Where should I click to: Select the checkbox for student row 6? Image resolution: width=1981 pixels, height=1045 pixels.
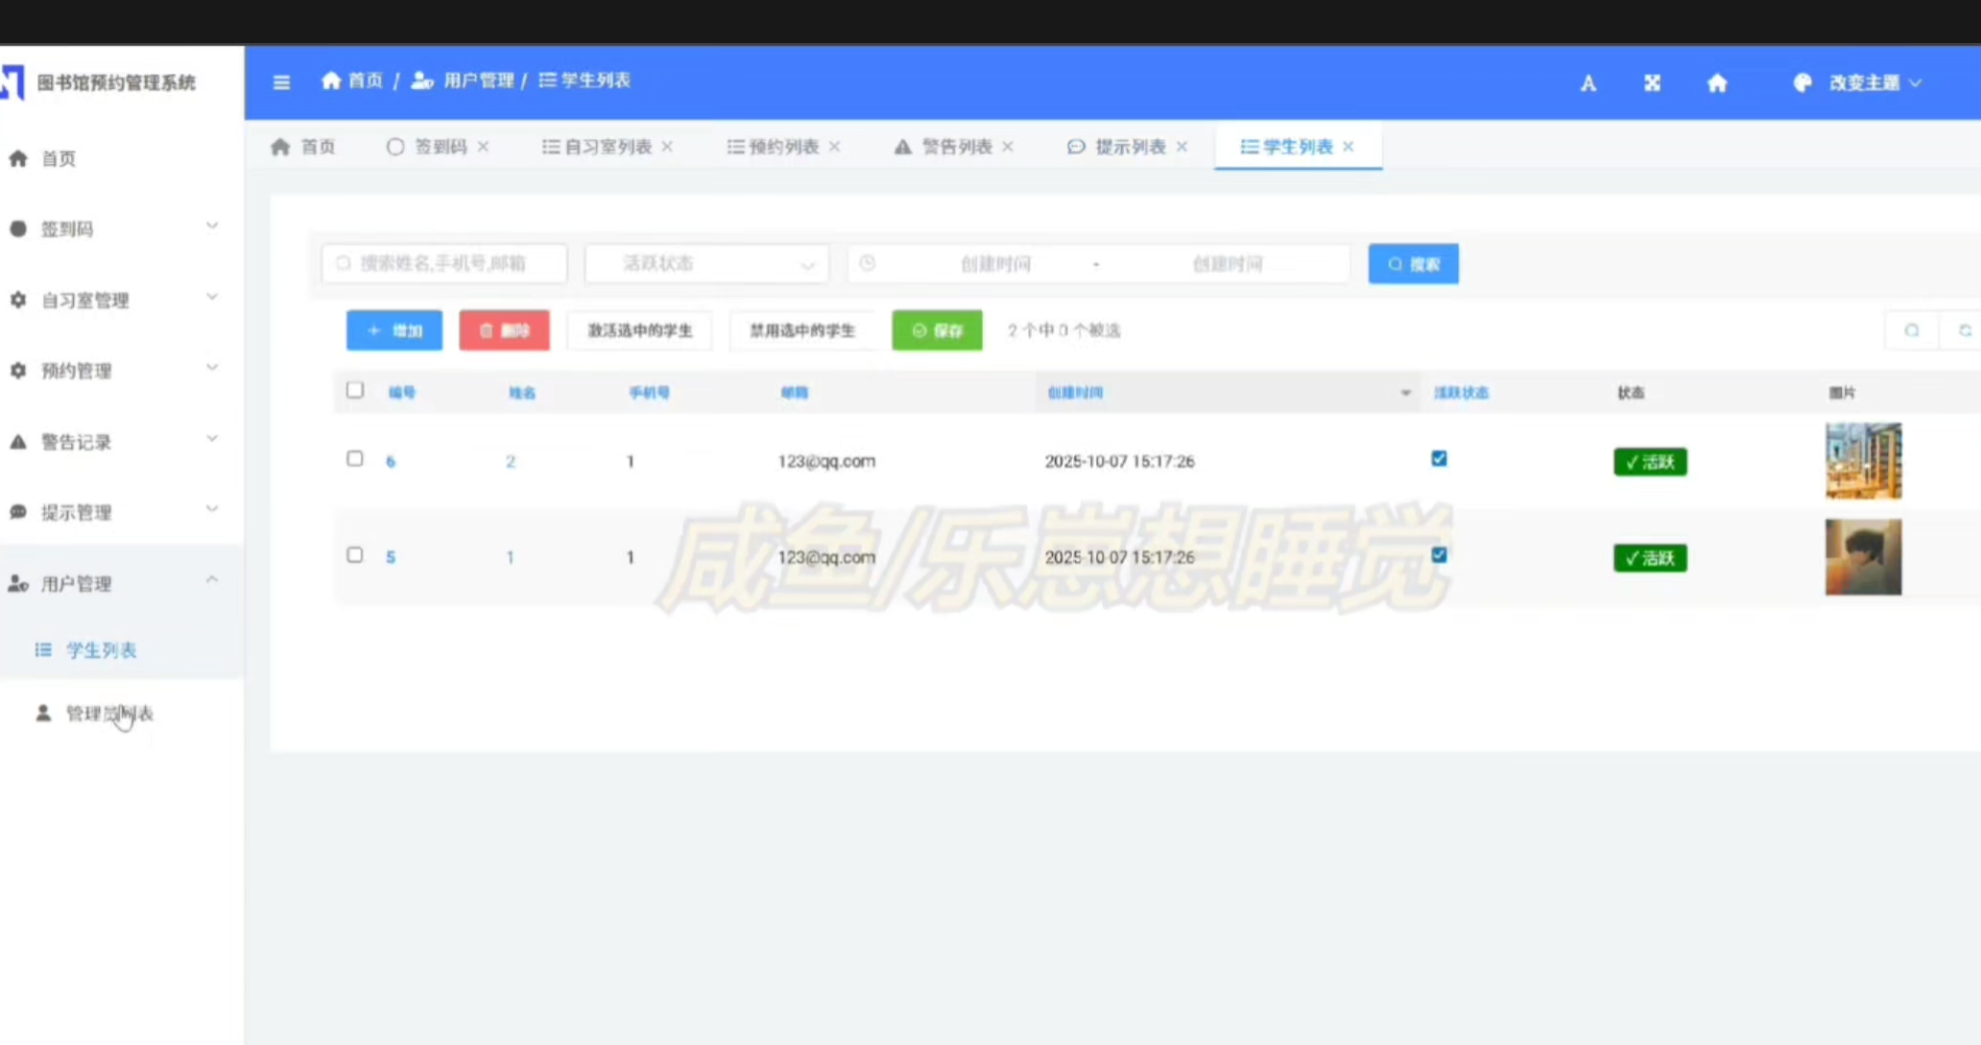[355, 459]
